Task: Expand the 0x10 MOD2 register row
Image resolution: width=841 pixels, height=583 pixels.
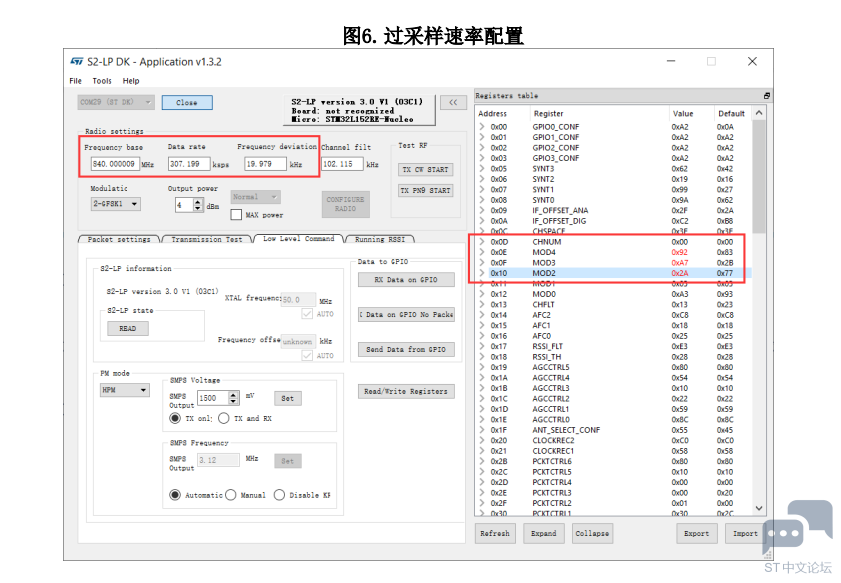Action: tap(482, 273)
